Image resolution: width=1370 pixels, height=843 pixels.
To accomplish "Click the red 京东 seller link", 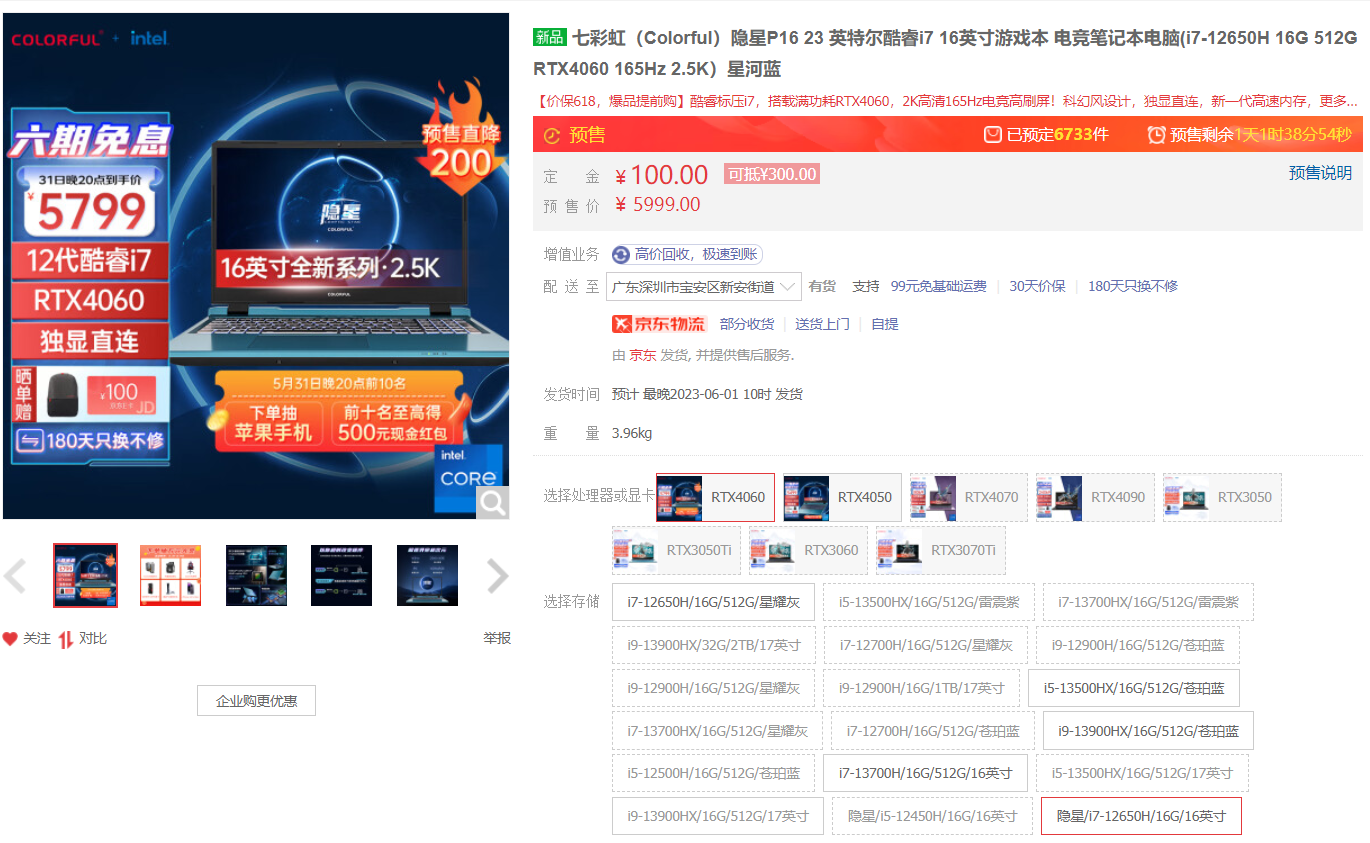I will [x=642, y=355].
